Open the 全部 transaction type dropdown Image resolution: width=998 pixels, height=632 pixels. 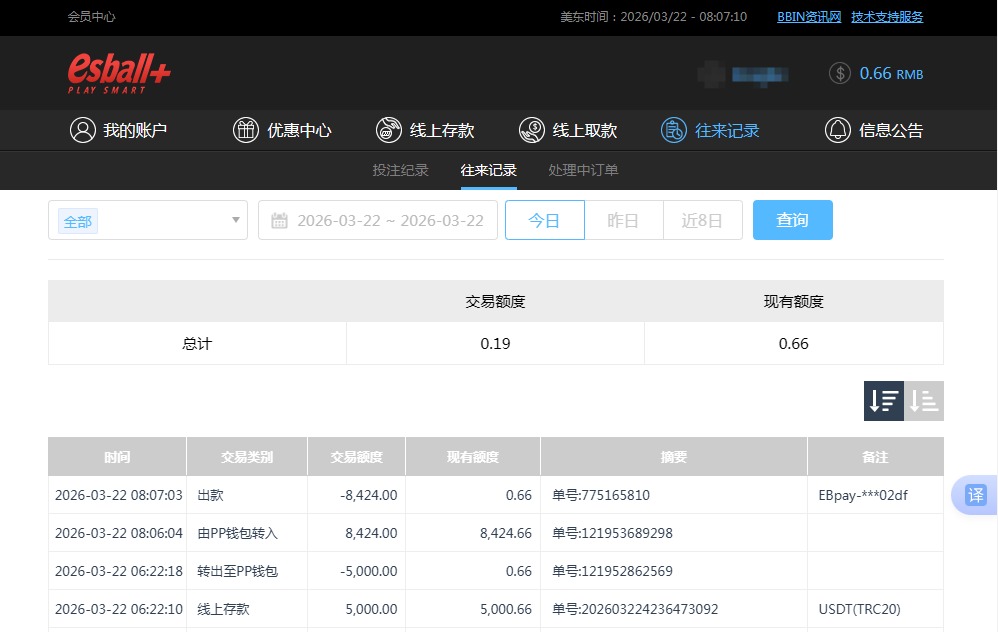[x=147, y=220]
